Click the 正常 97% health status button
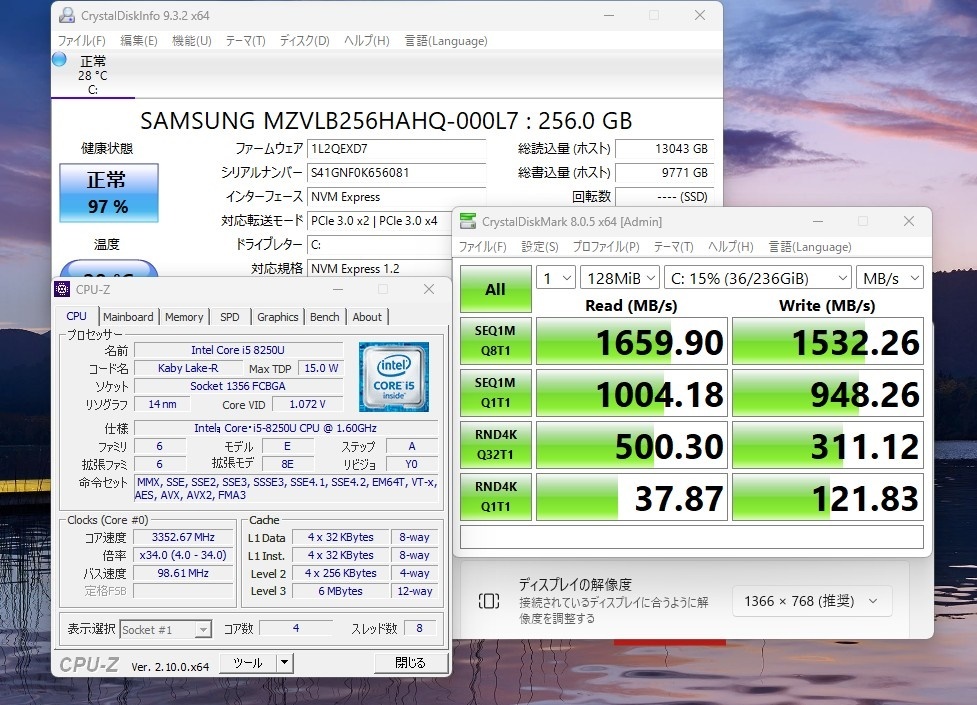 pos(108,193)
